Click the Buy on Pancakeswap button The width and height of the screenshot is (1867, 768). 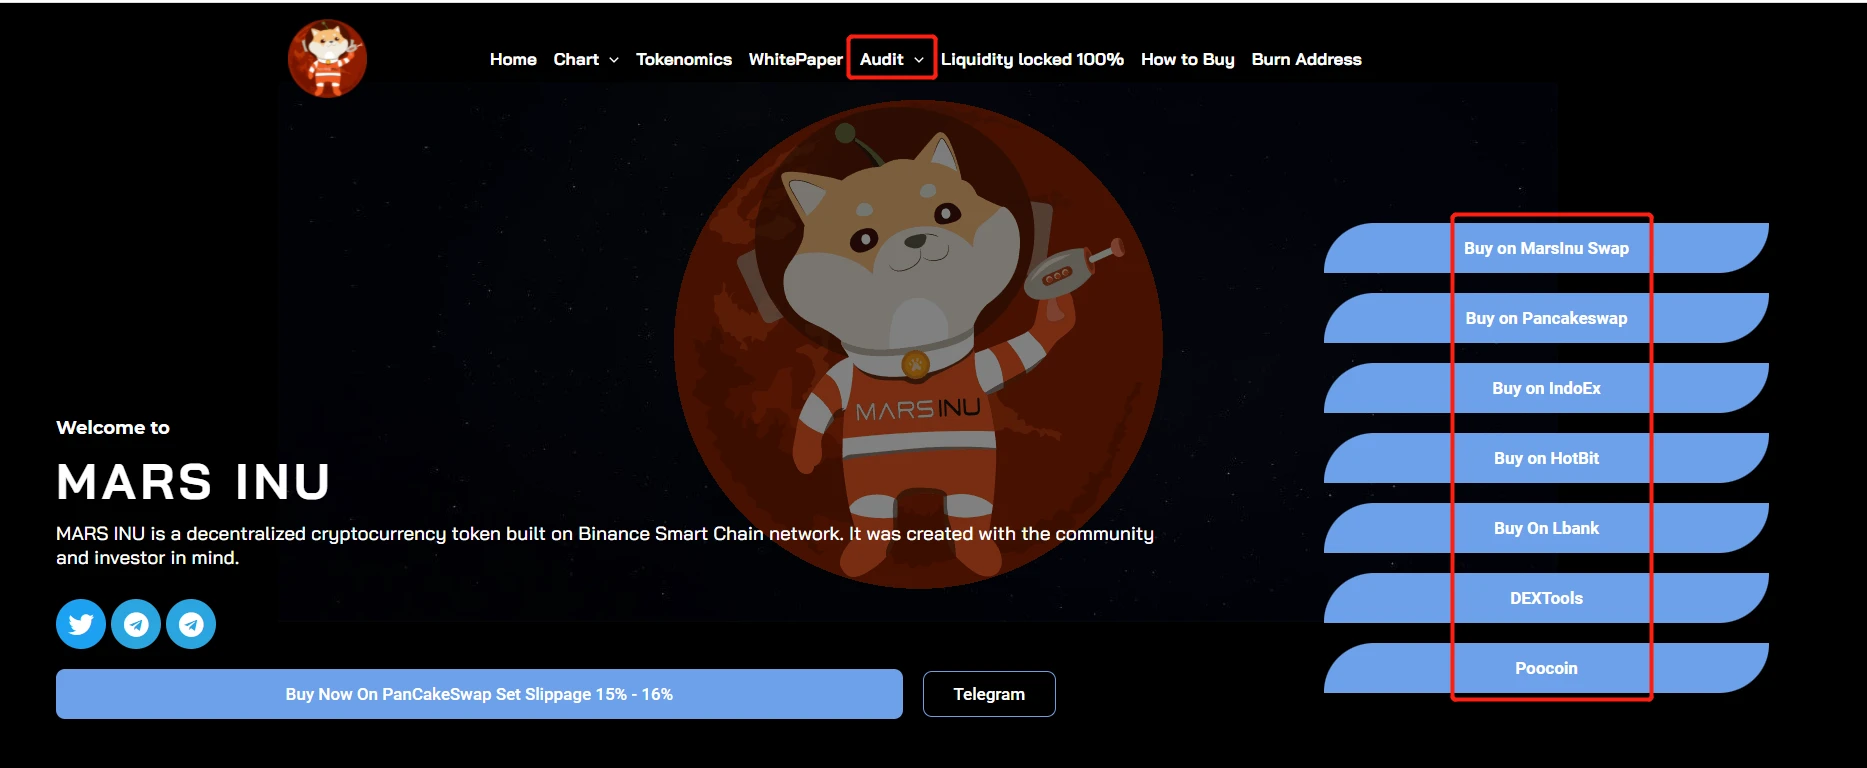[x=1546, y=318]
